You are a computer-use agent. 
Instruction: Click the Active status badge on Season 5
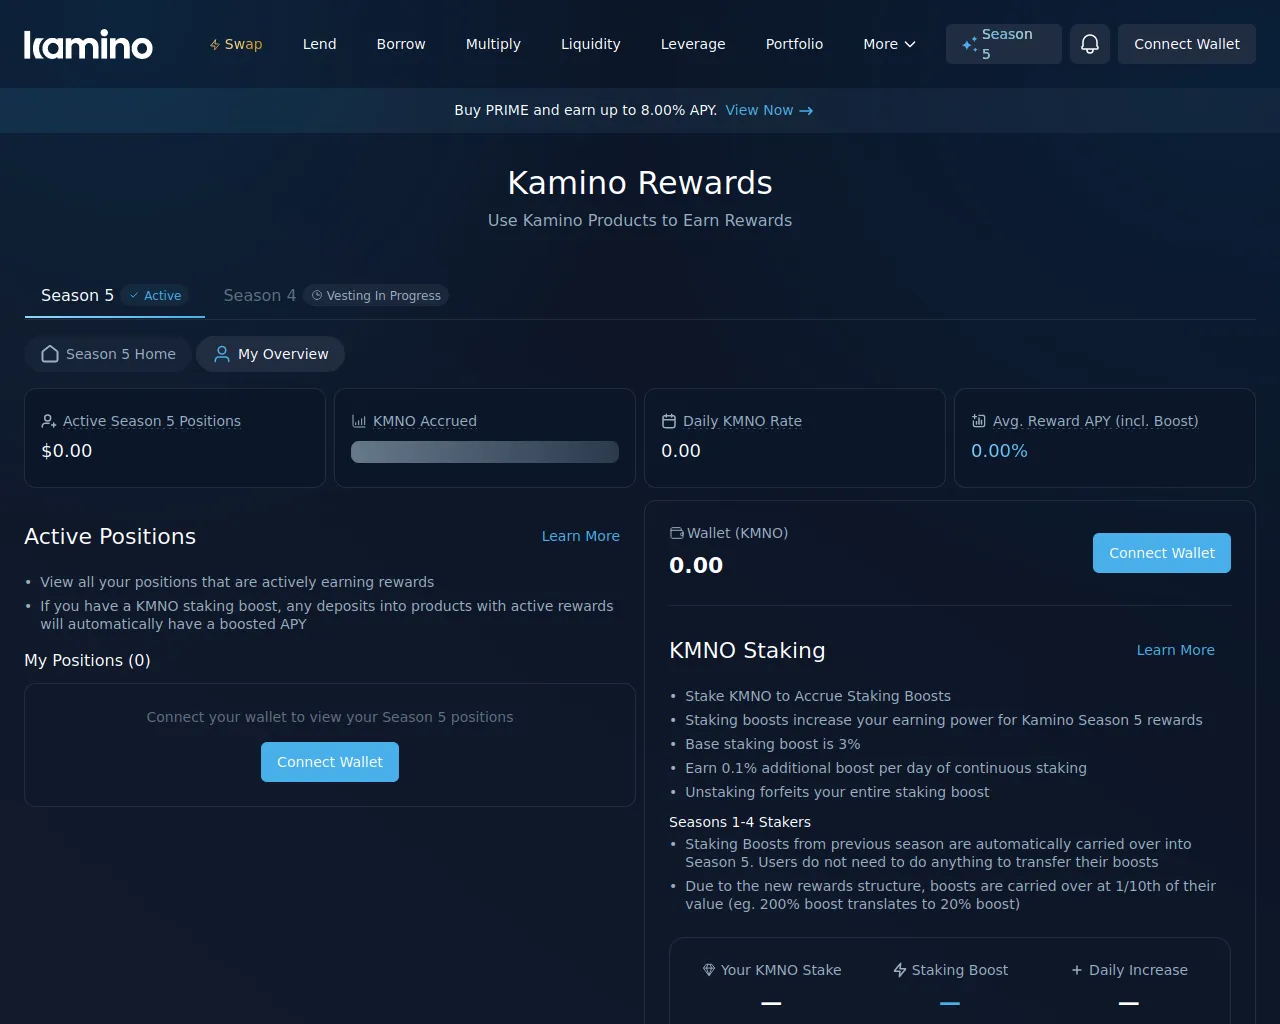(x=155, y=296)
